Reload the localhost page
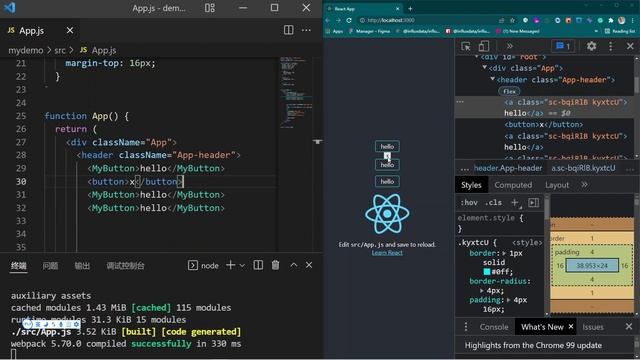640x360 pixels. [349, 20]
